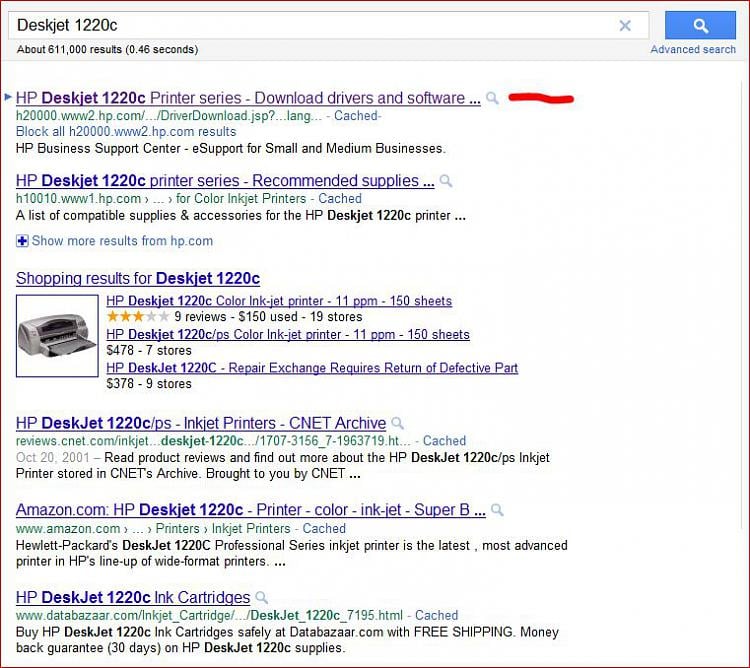
Task: Click the www.databazaar.com Inkjet_Cartridge URL text
Action: pos(209,615)
